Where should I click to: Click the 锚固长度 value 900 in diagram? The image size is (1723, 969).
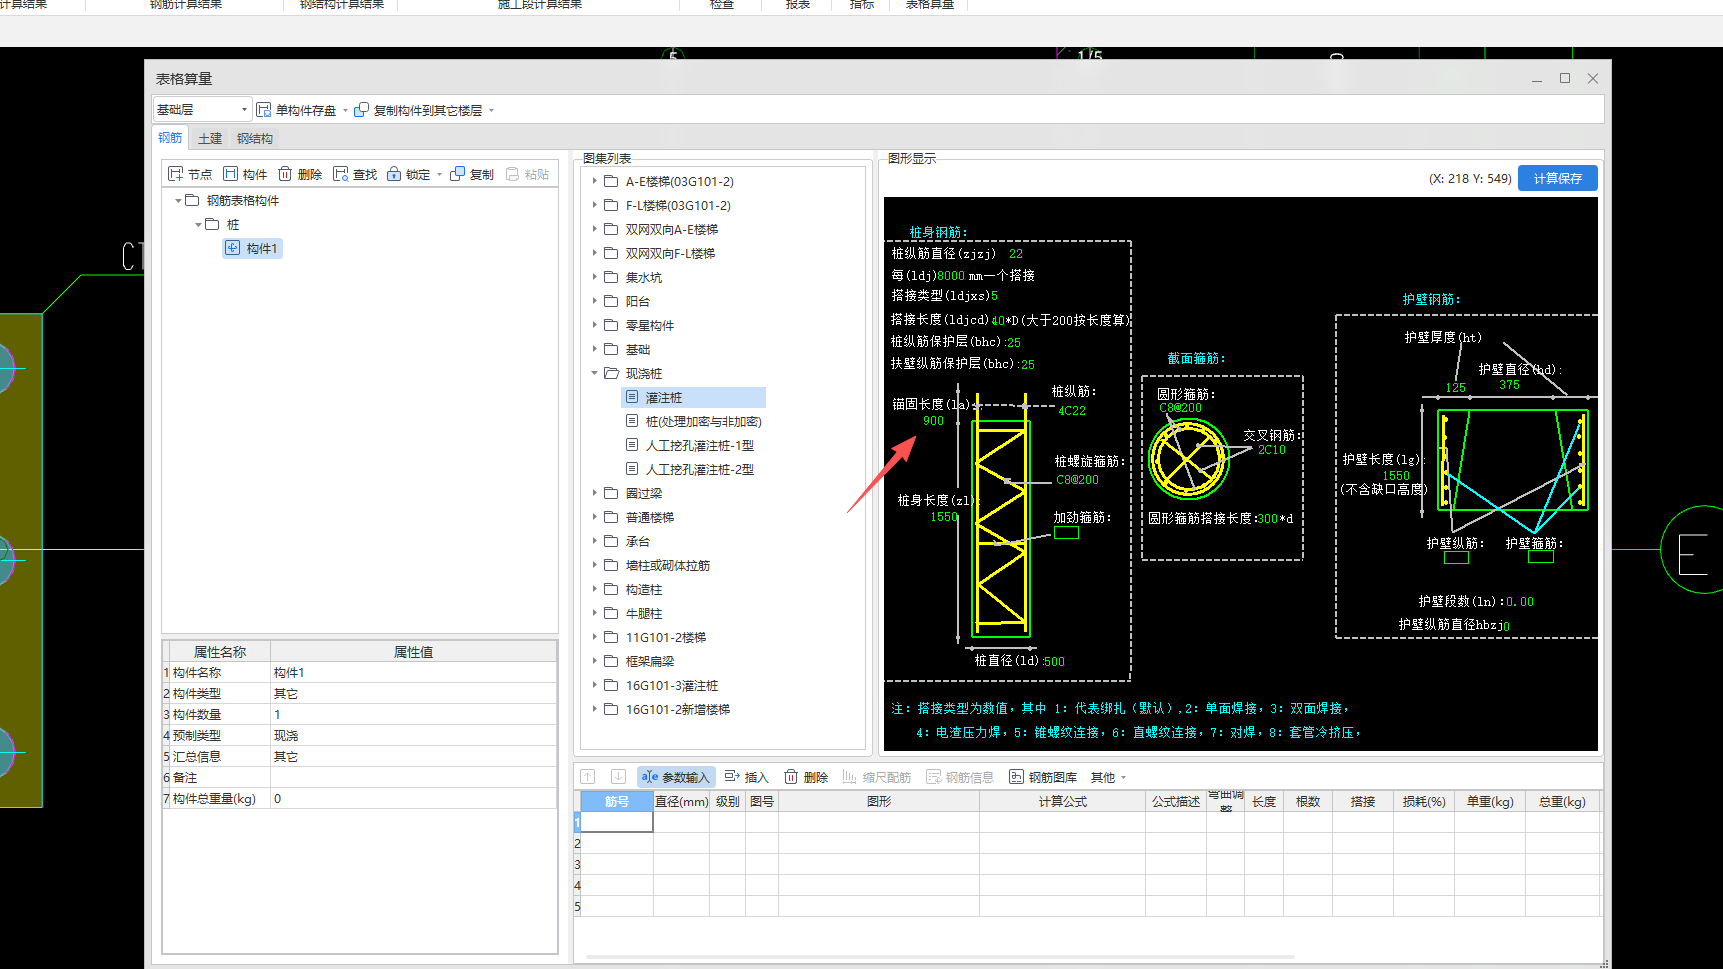click(x=933, y=421)
